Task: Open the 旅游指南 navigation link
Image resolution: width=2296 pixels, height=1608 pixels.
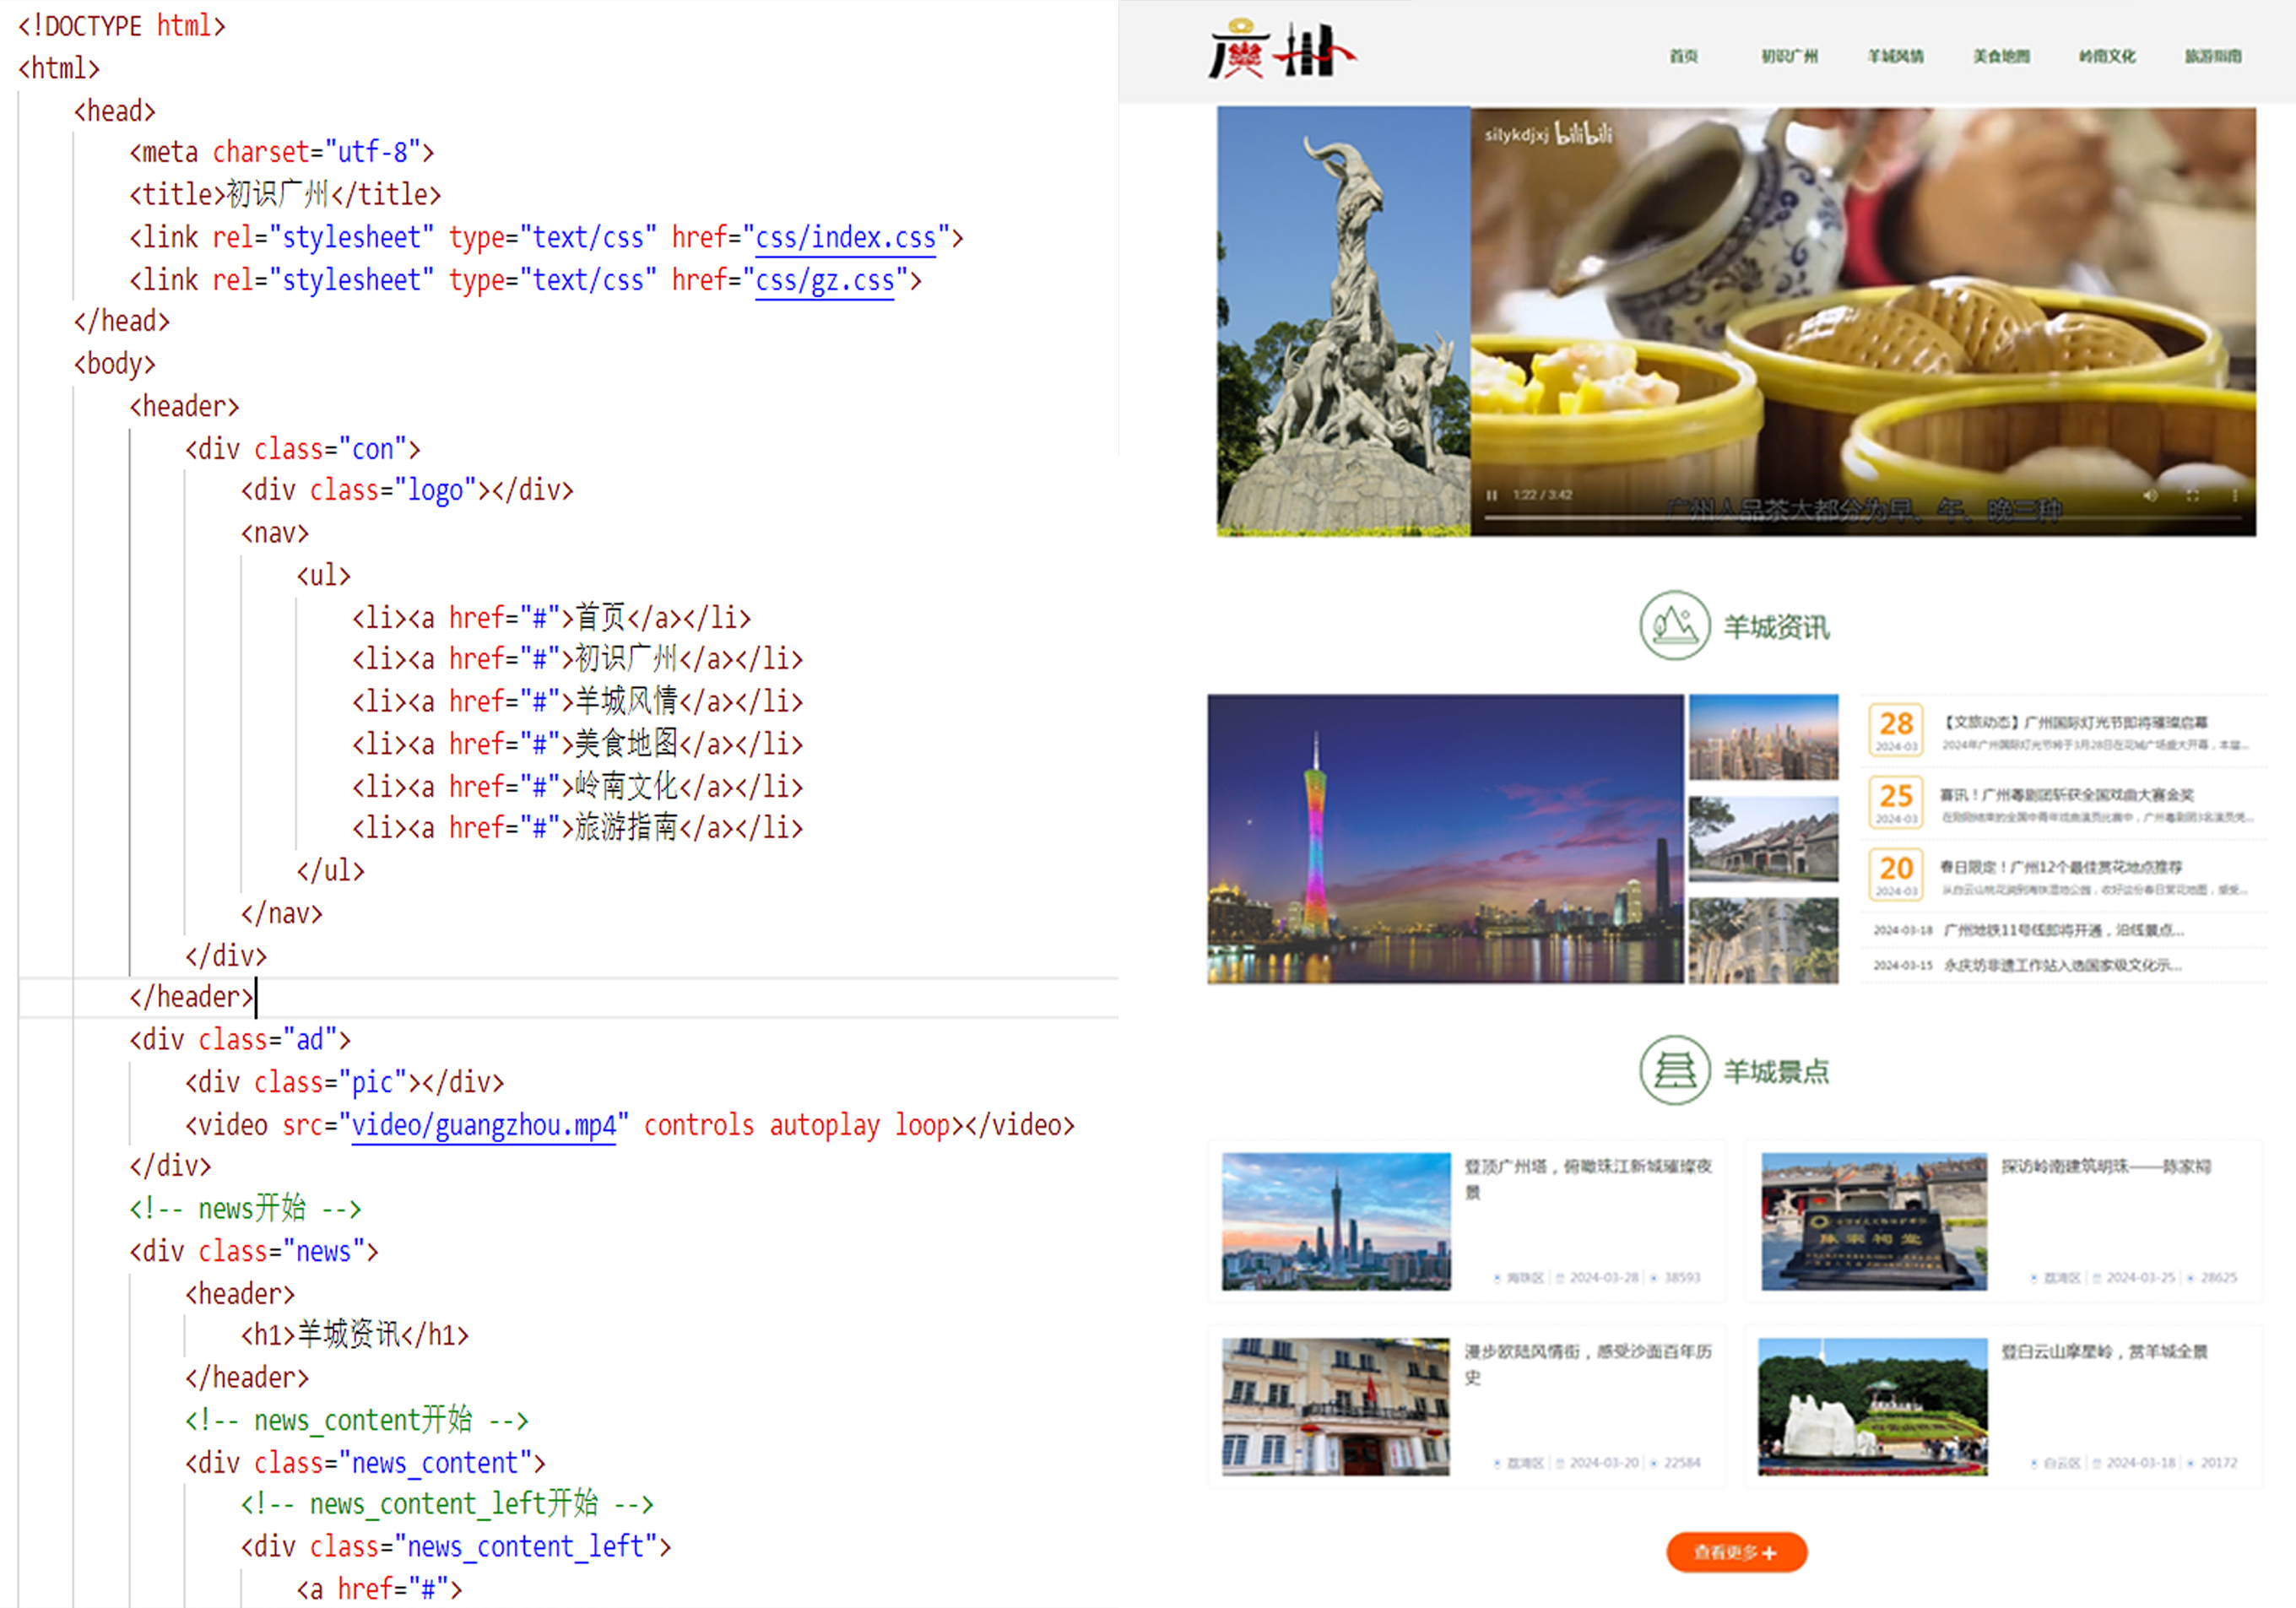Action: 2213,56
